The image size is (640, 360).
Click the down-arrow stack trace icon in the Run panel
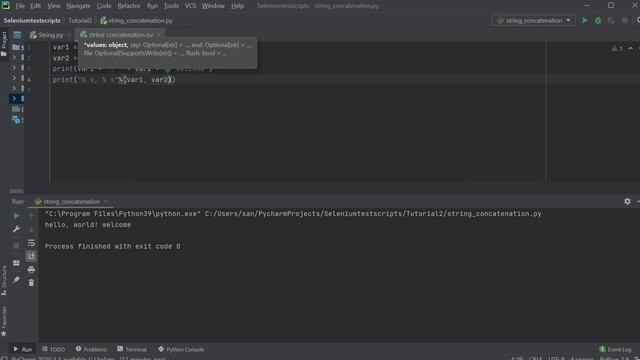point(31,229)
